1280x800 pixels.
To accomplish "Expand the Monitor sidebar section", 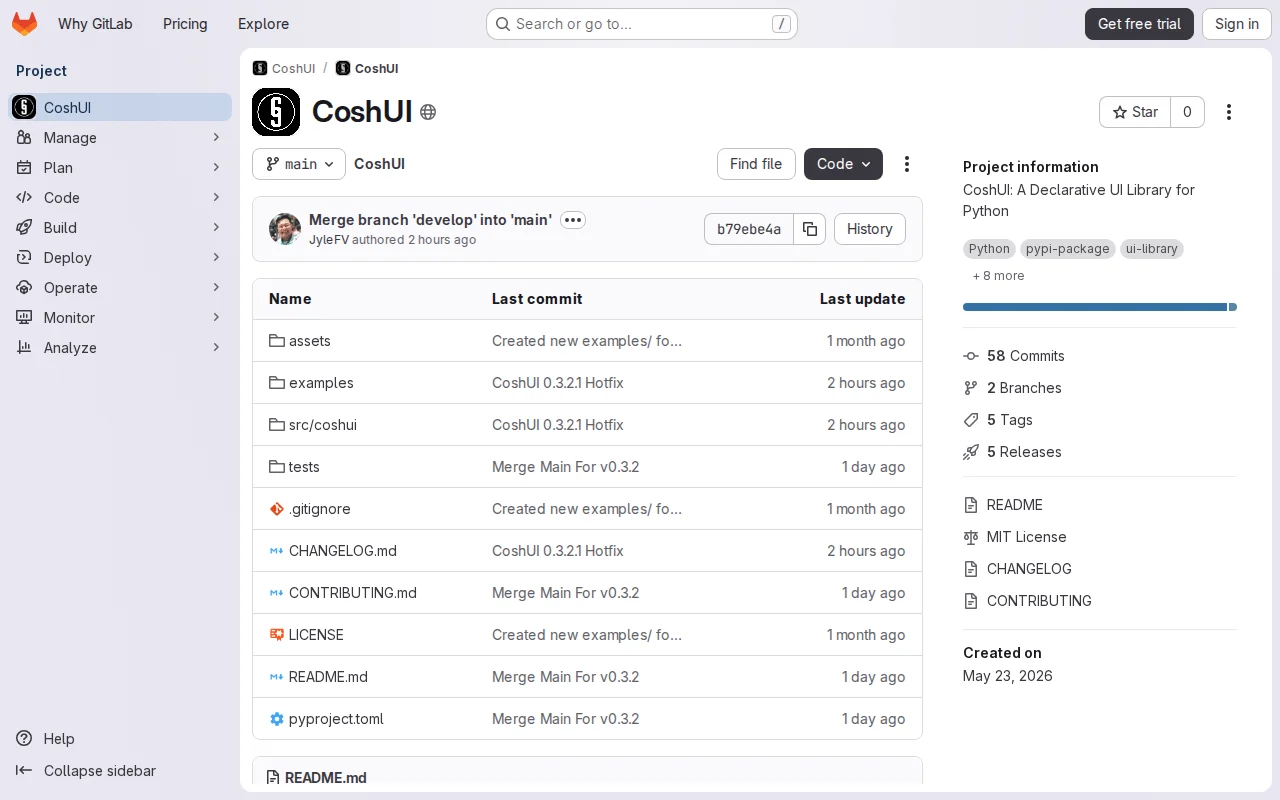I will pos(120,318).
